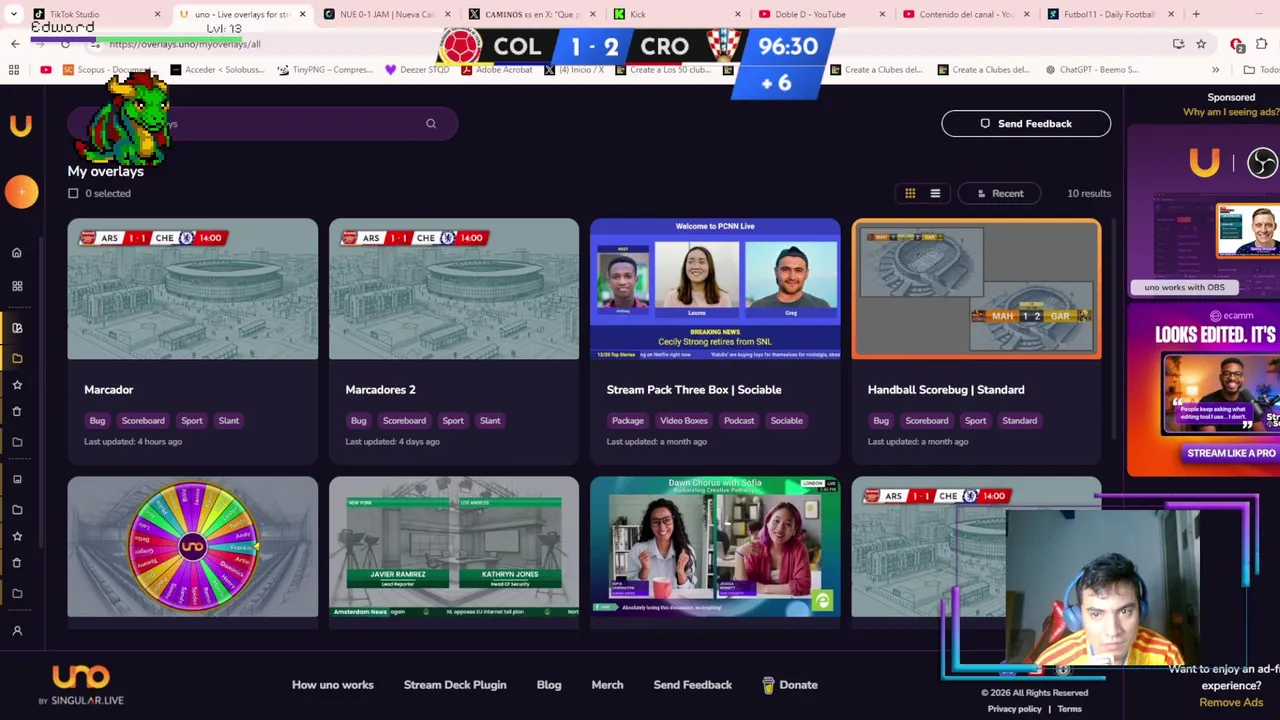Switch to list view layout

935,193
